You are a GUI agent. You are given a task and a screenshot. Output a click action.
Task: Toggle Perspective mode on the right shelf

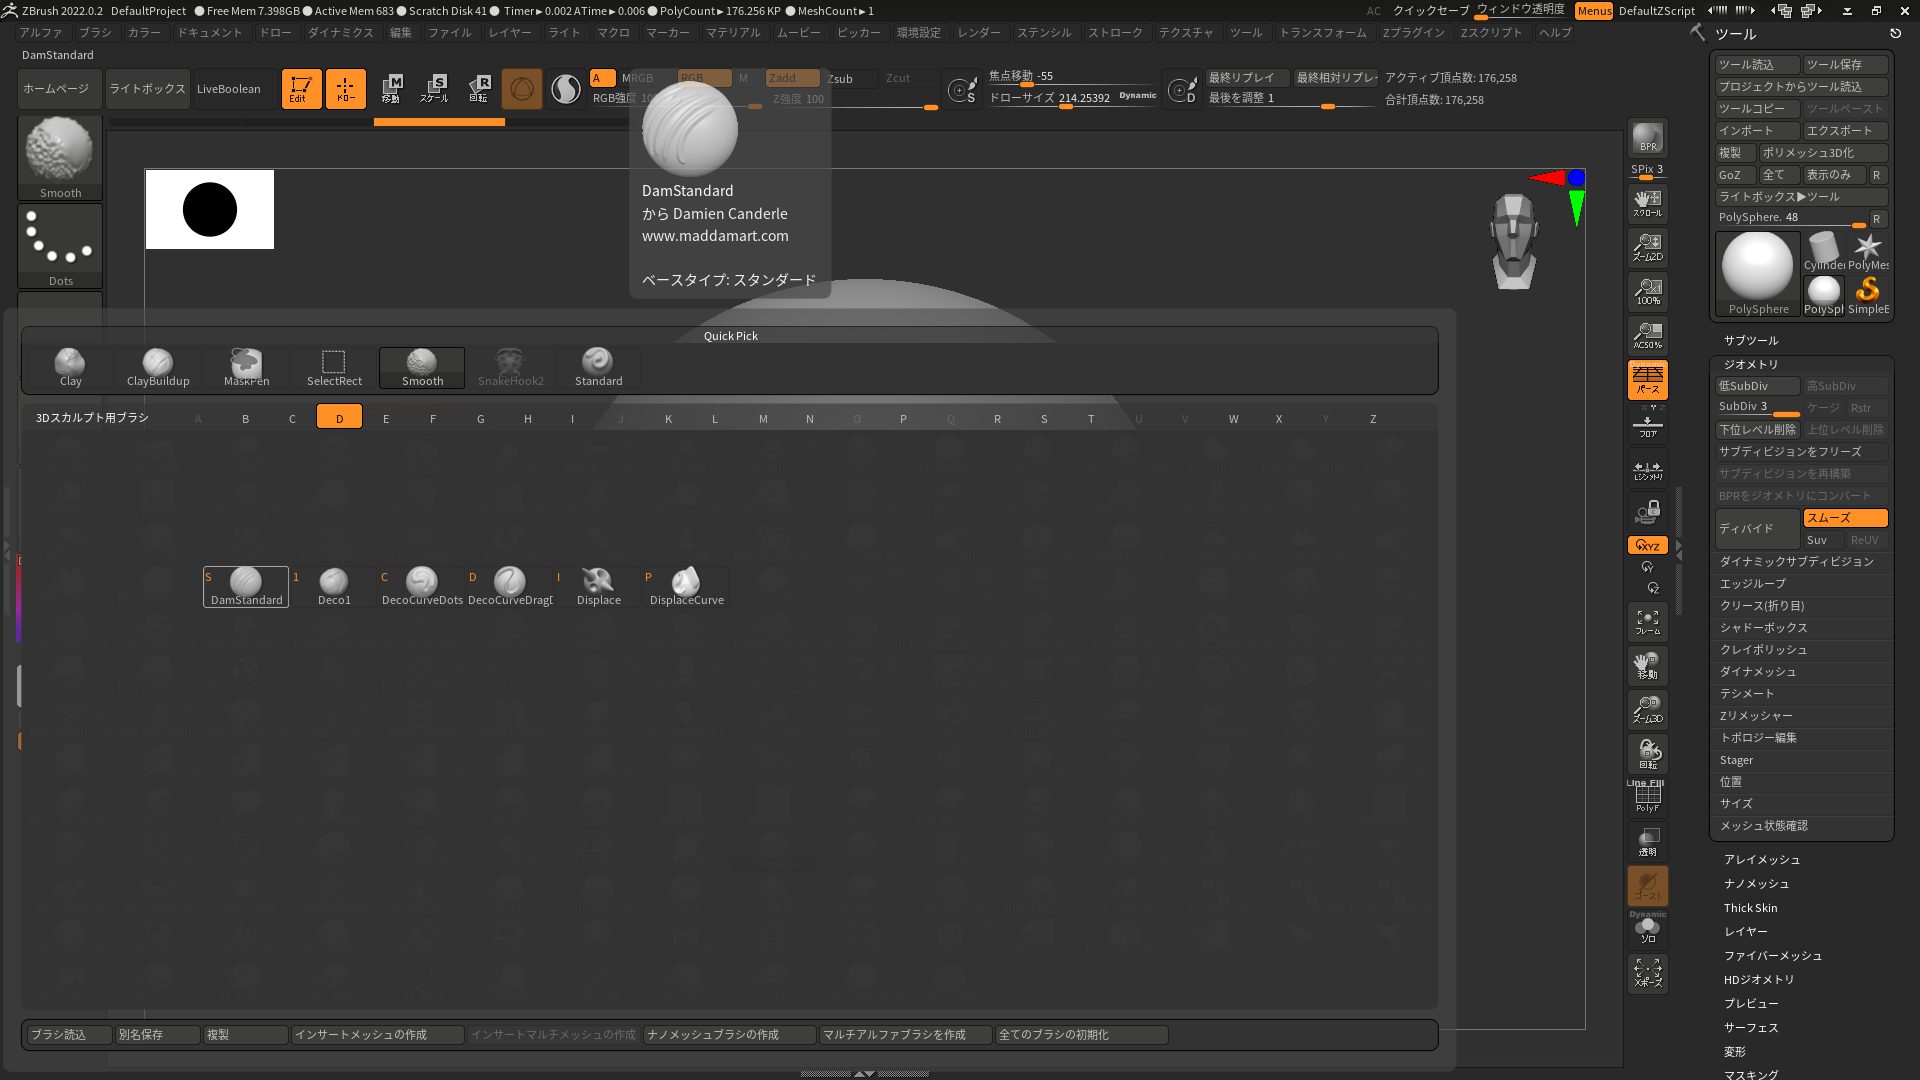pos(1647,379)
